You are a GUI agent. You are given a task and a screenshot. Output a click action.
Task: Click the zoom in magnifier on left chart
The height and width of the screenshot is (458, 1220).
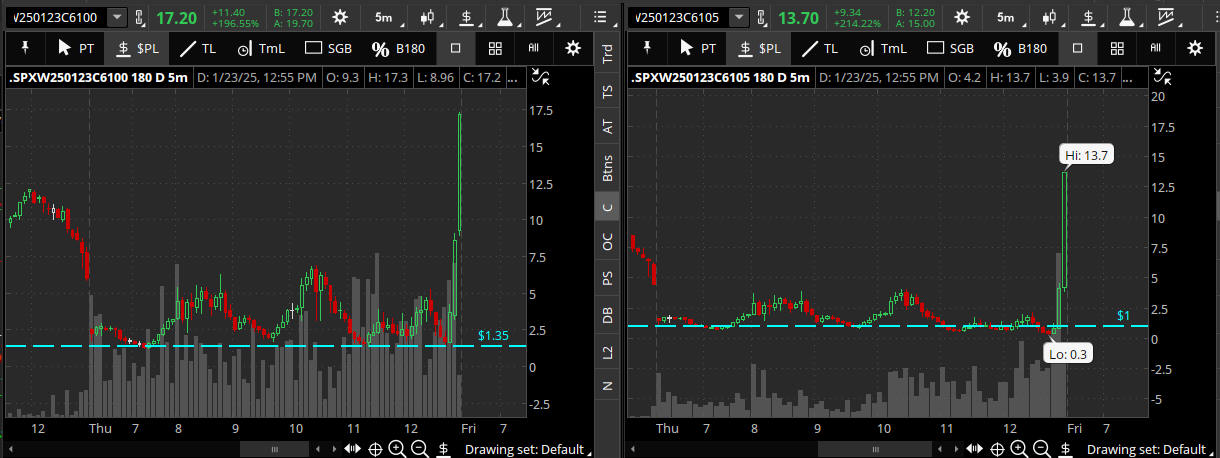coord(397,449)
